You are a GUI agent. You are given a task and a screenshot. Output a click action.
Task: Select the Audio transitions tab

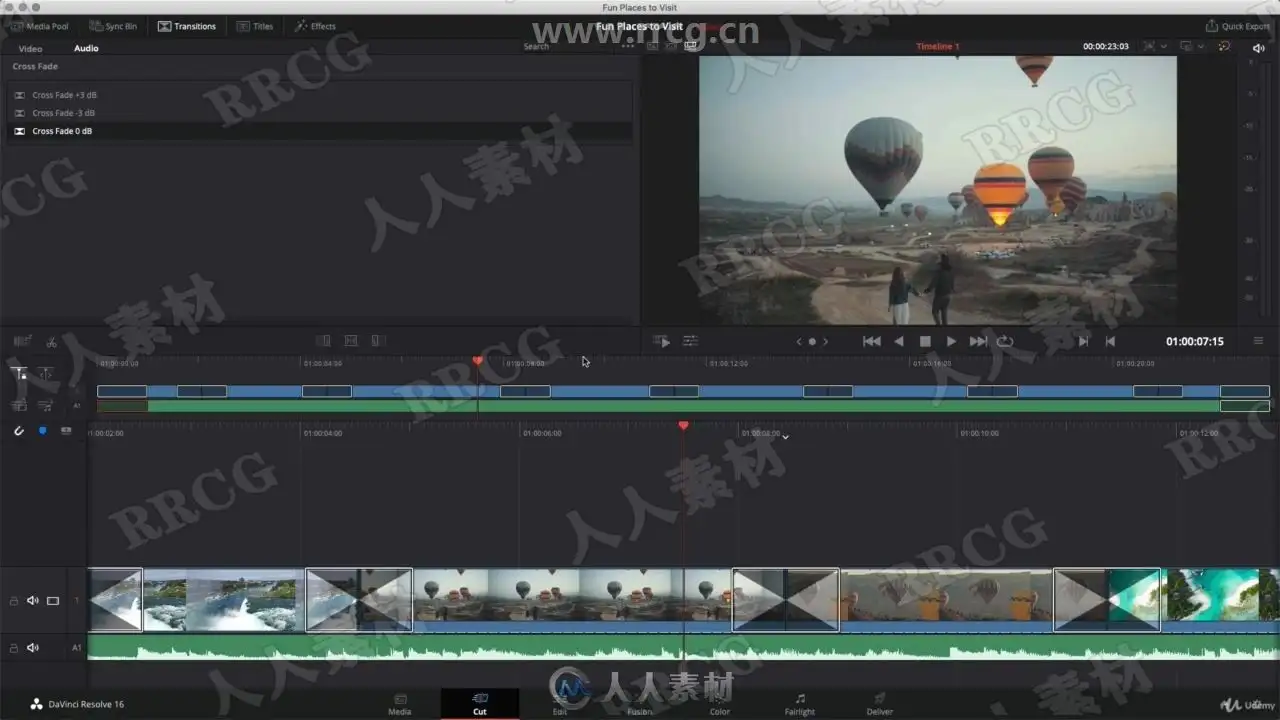click(86, 48)
